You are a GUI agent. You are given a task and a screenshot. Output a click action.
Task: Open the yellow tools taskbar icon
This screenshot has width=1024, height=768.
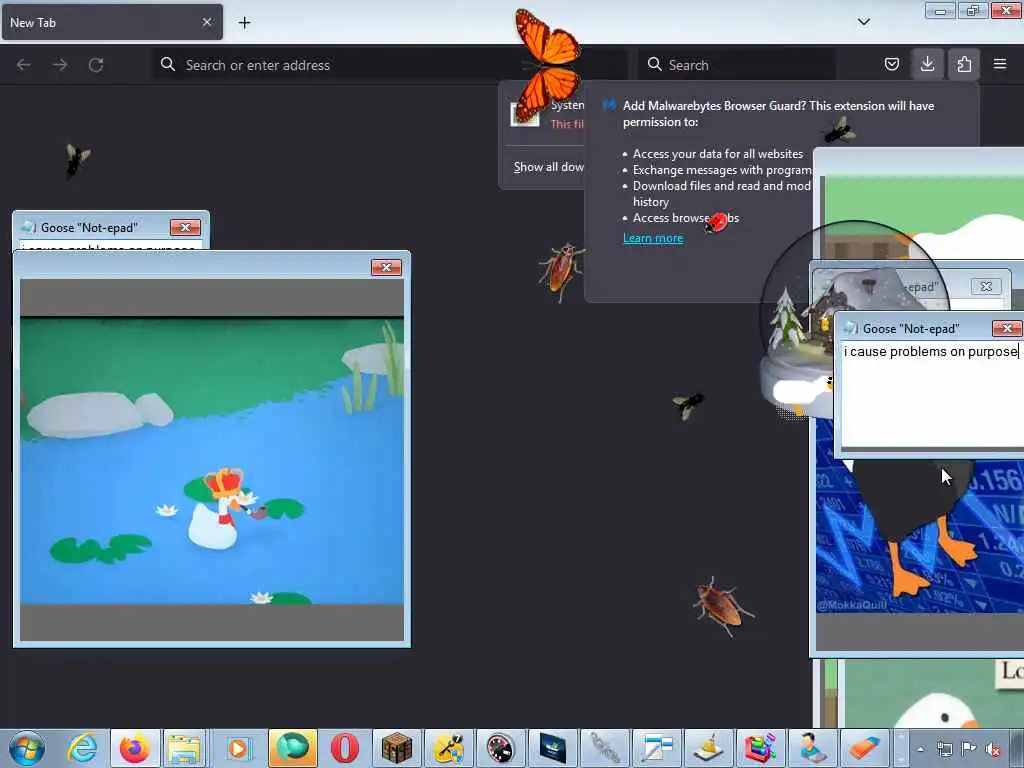pyautogui.click(x=448, y=748)
